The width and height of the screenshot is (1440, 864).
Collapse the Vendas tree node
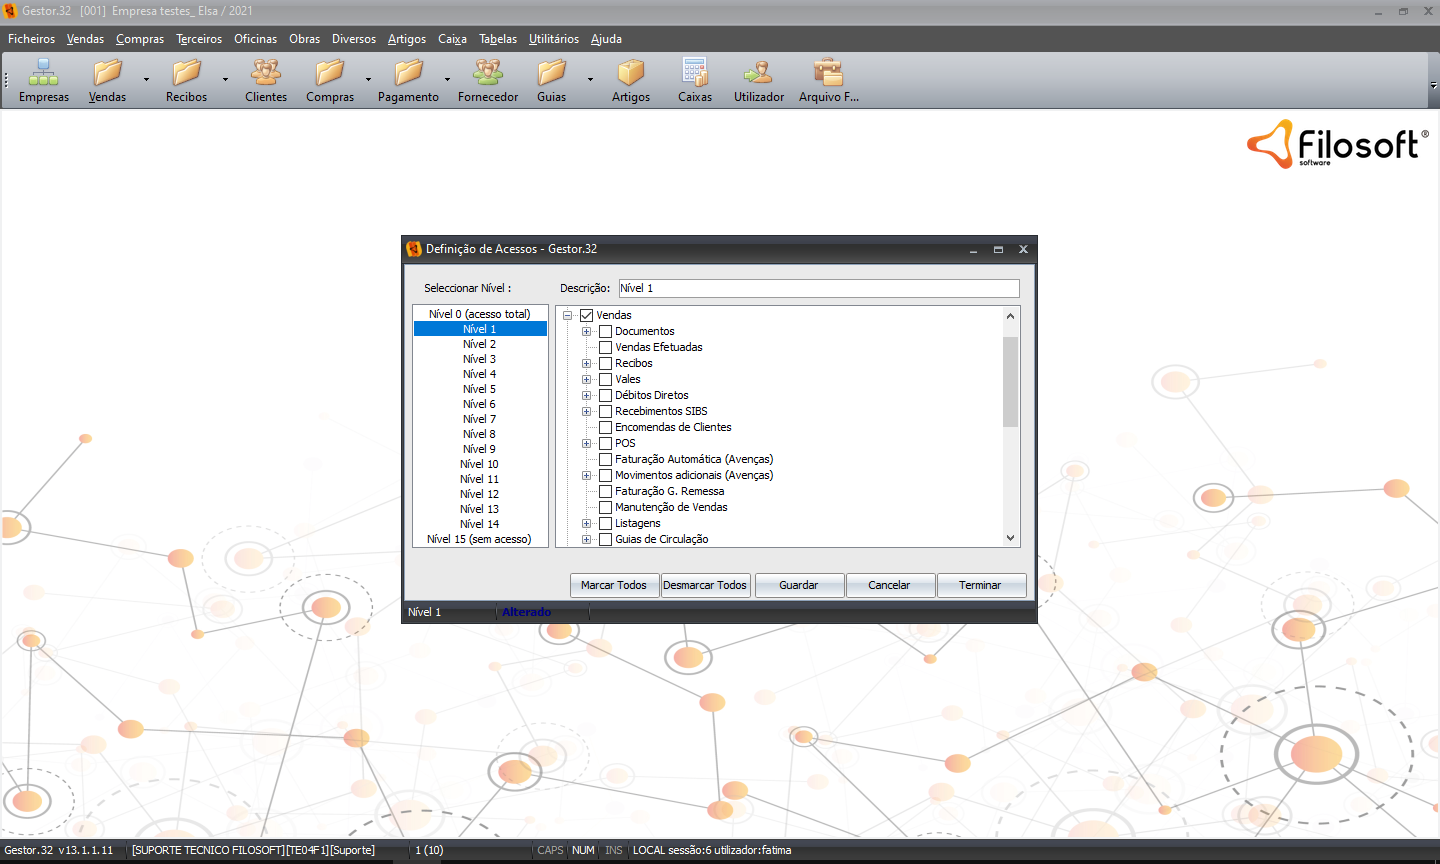568,315
